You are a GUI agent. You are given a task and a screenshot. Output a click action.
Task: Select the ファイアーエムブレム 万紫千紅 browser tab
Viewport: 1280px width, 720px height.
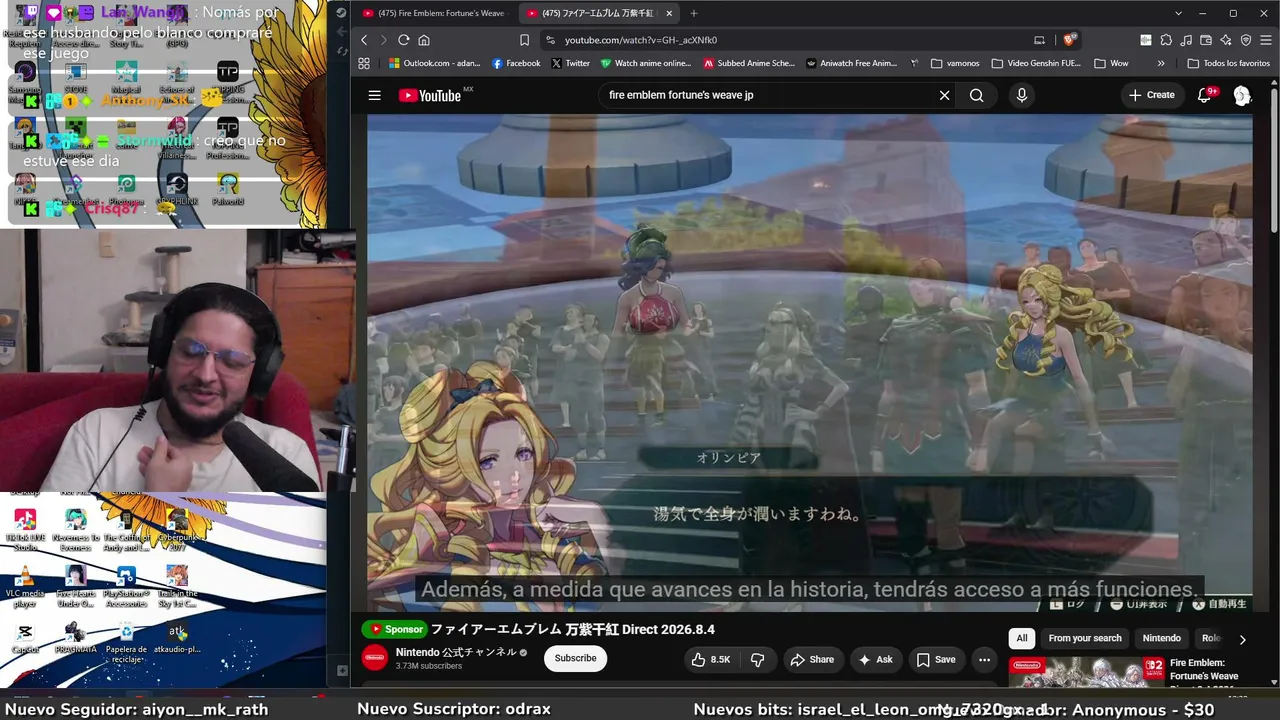(x=598, y=13)
